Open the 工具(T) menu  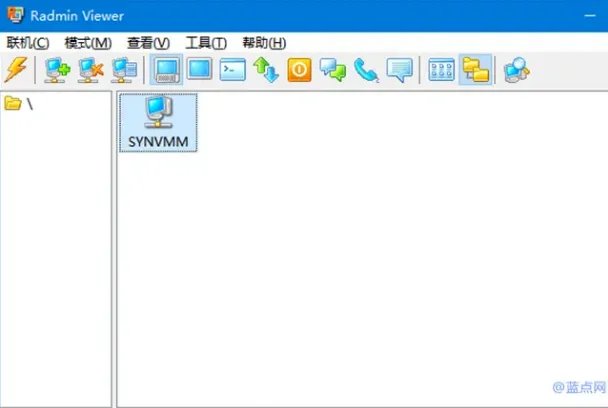(205, 43)
